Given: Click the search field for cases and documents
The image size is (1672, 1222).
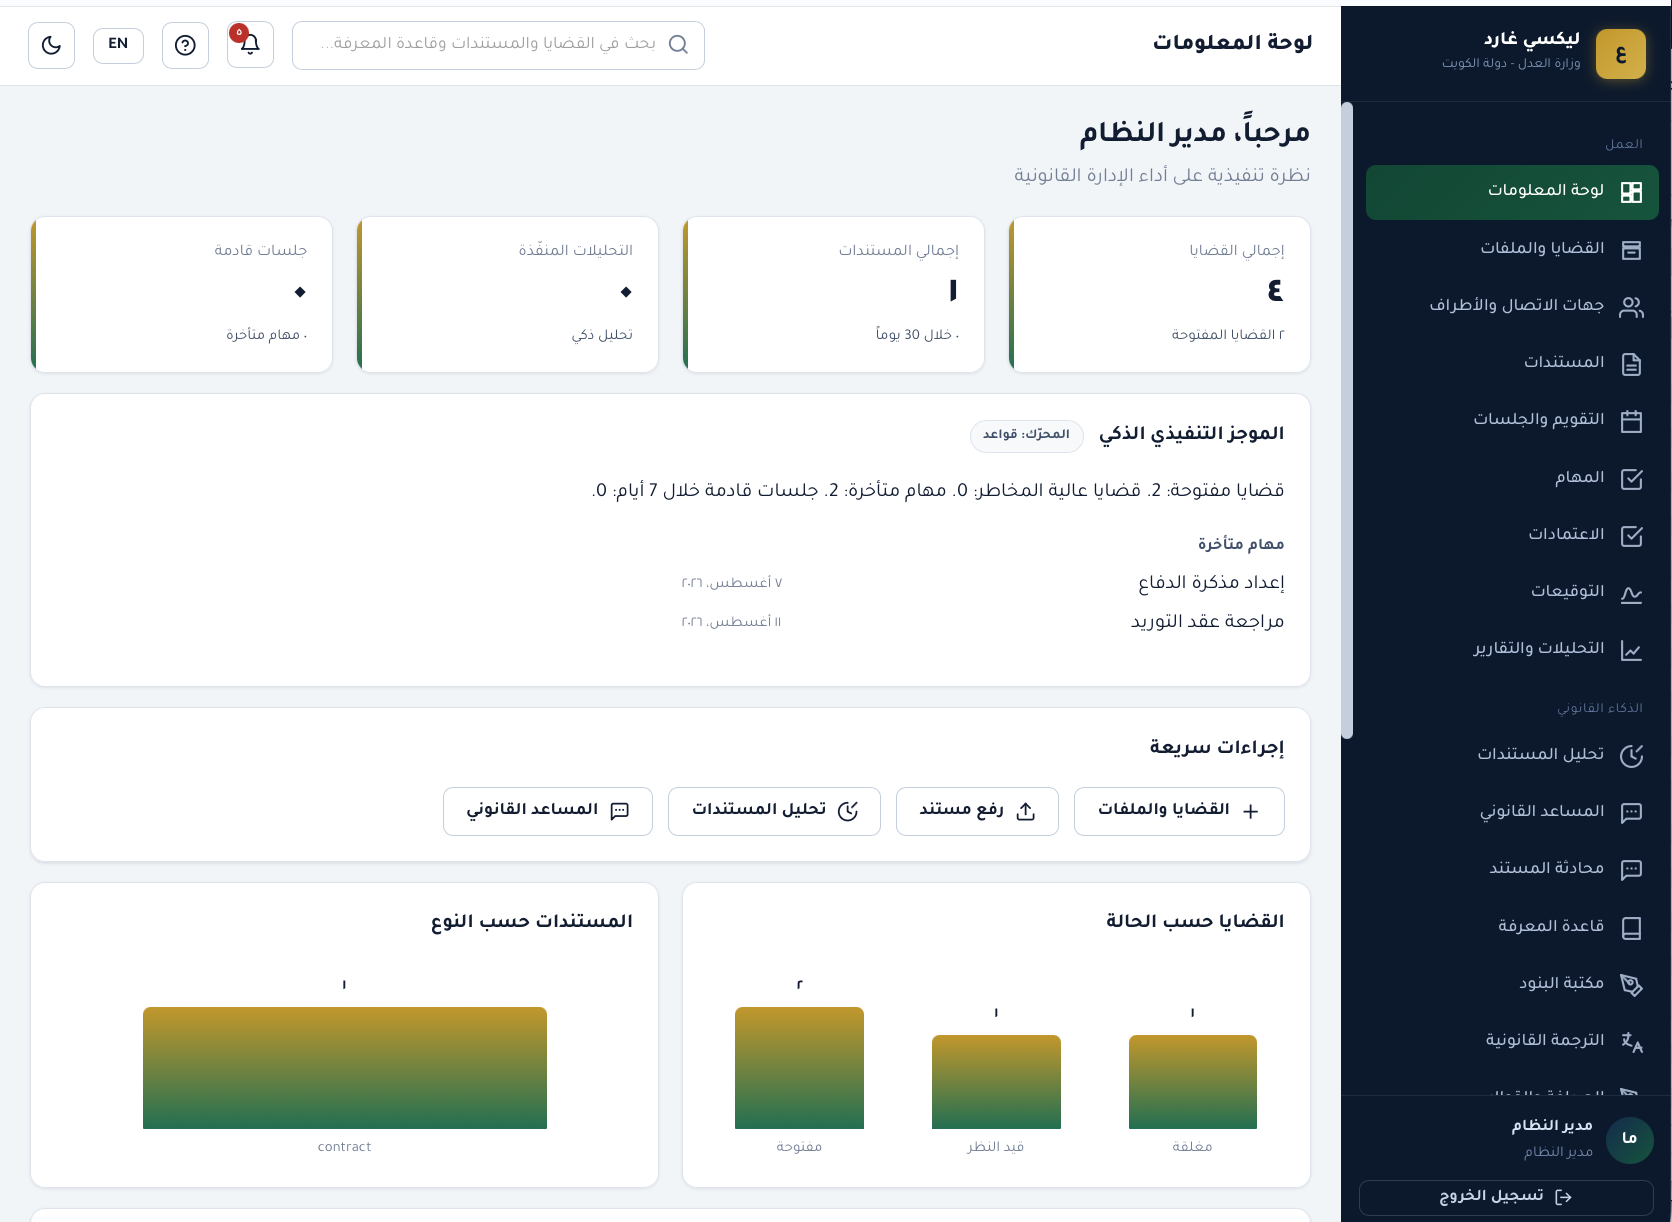Looking at the screenshot, I should click(x=498, y=45).
